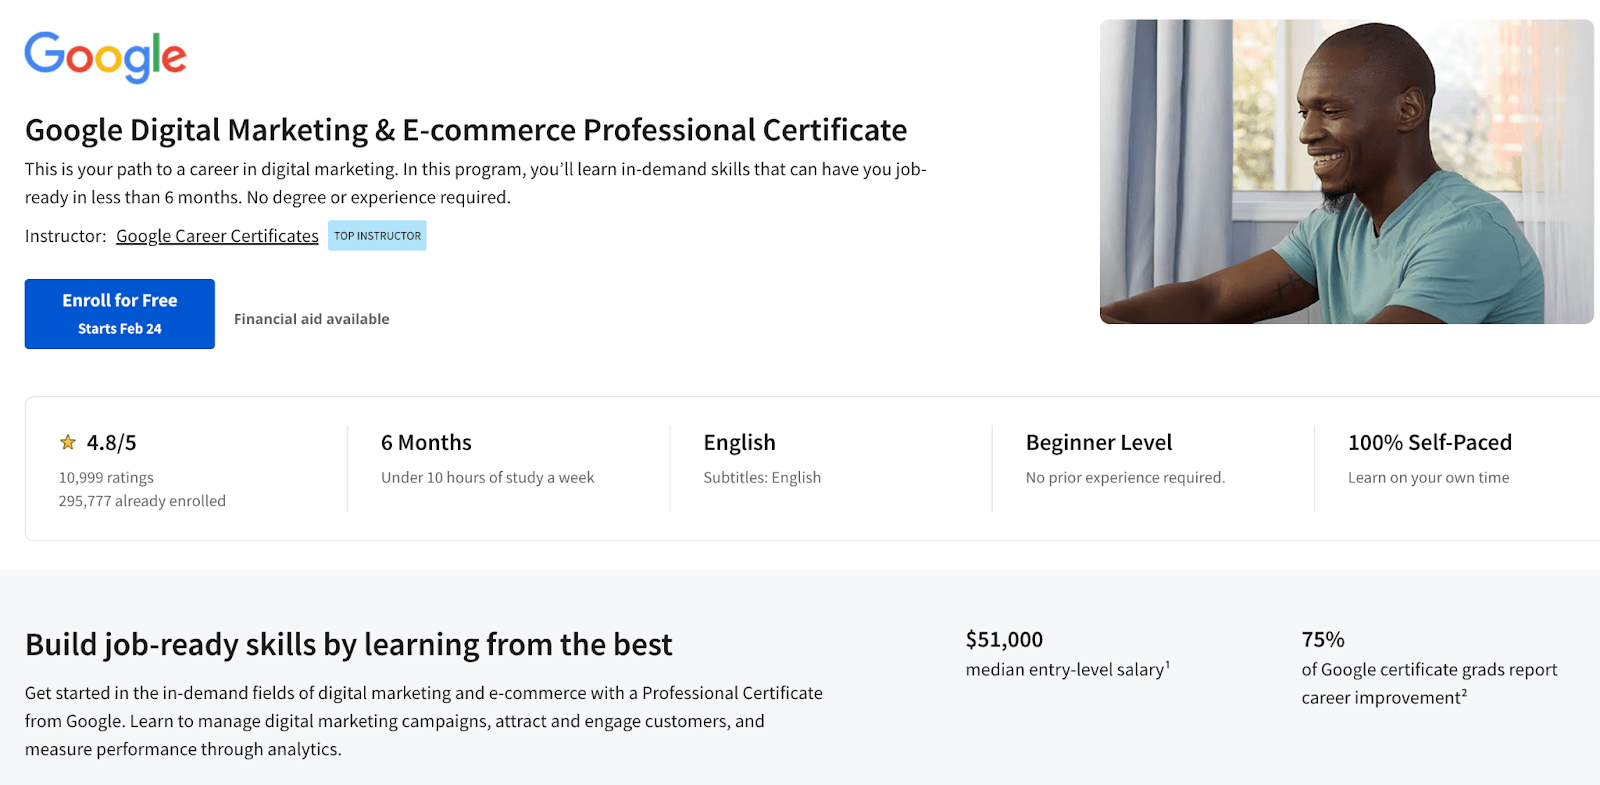
Task: Select the Financial aid available text
Action: pyautogui.click(x=312, y=319)
